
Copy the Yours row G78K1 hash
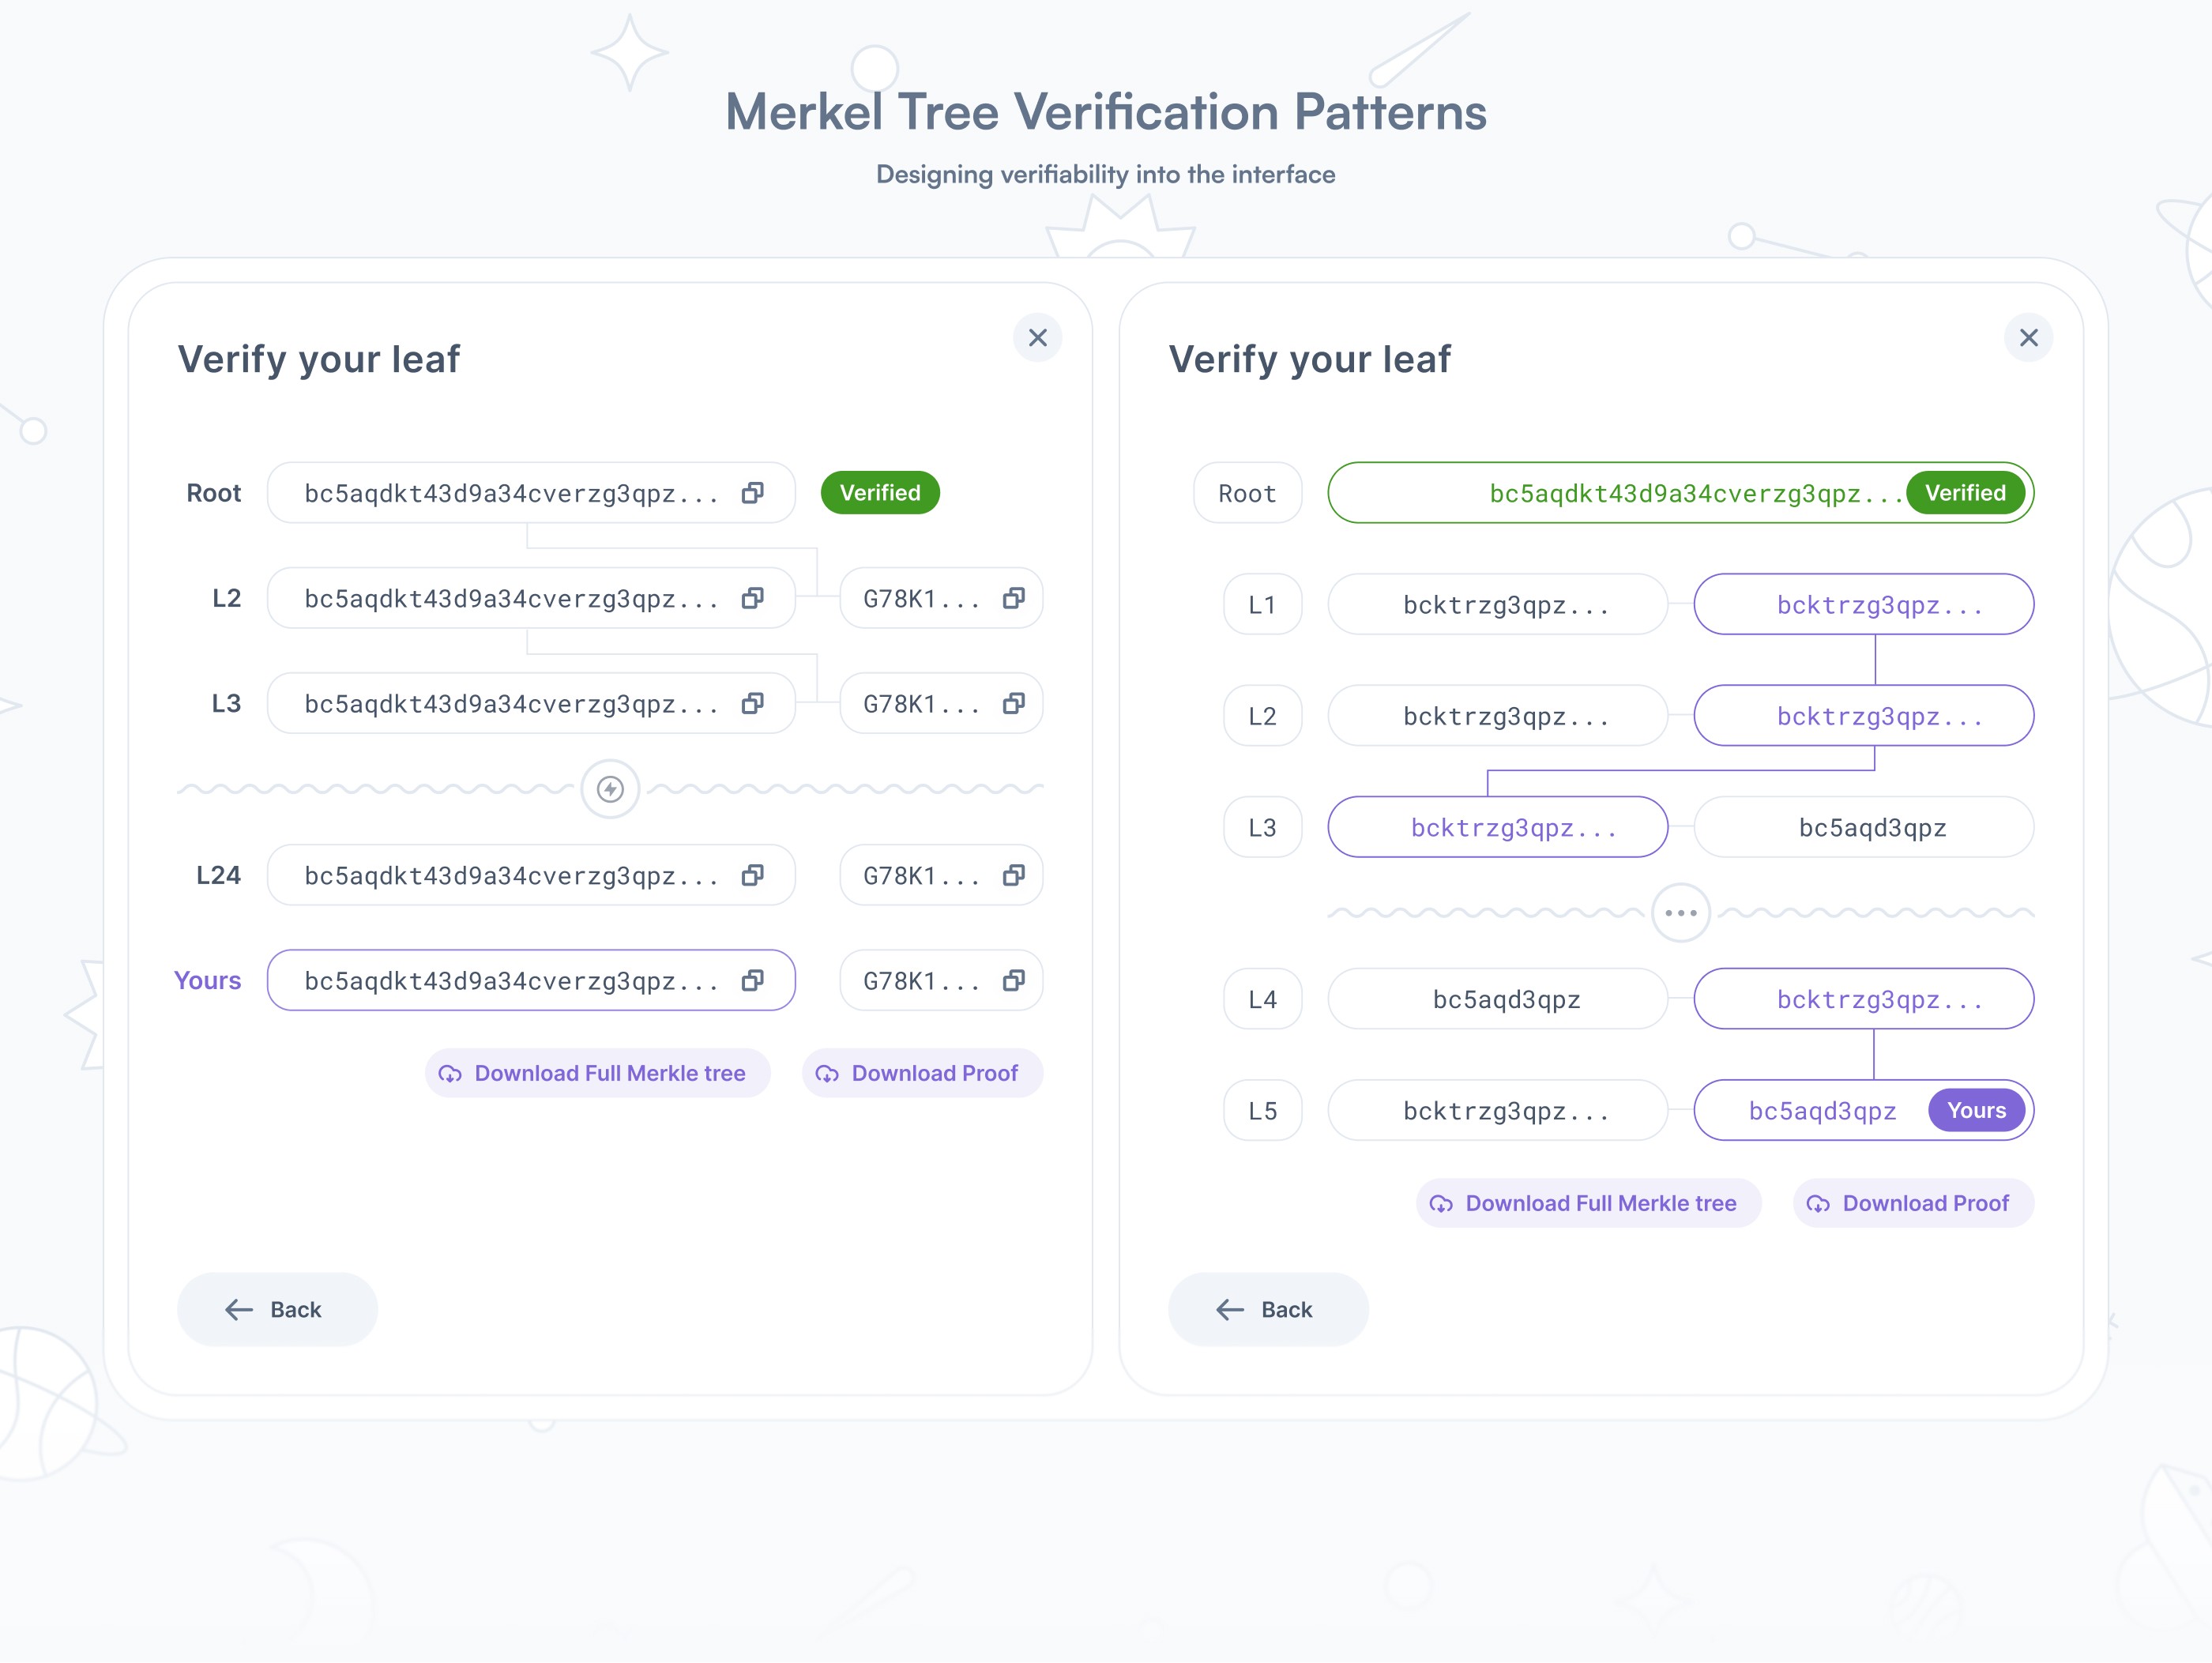click(1013, 981)
